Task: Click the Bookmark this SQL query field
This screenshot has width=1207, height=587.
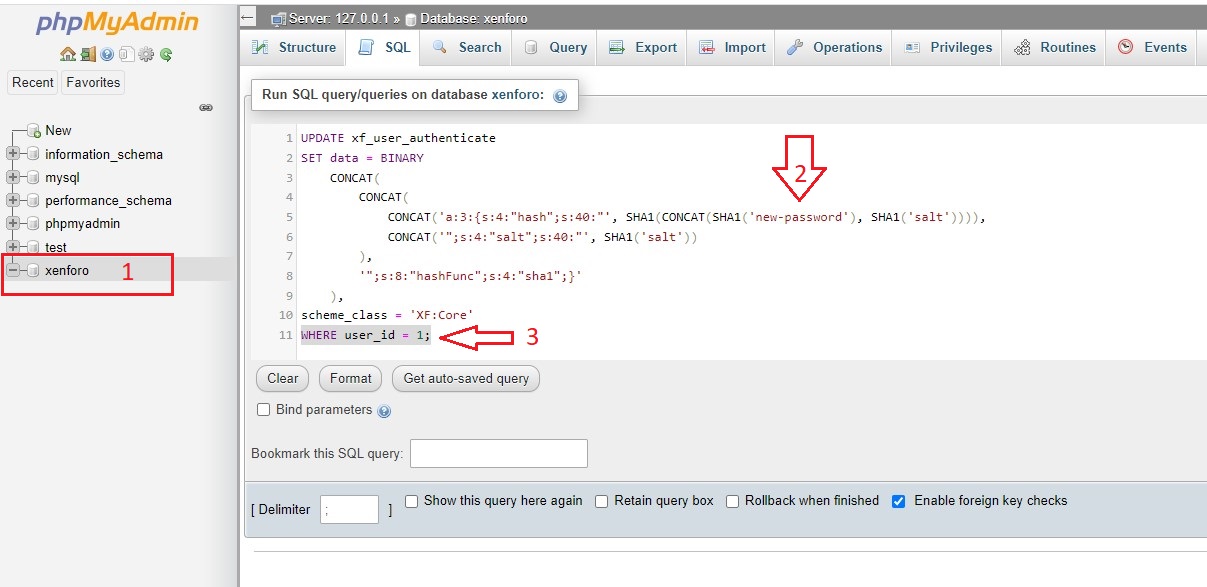Action: coord(499,453)
